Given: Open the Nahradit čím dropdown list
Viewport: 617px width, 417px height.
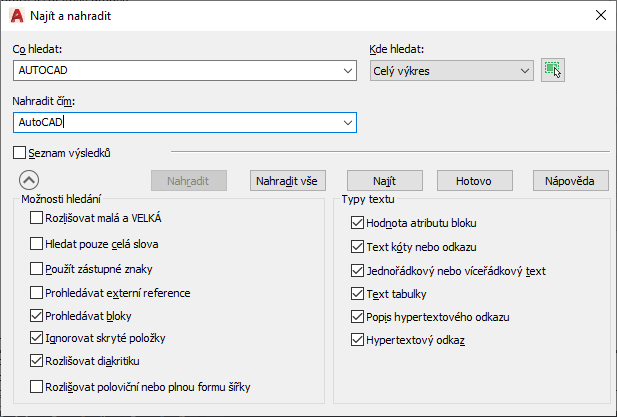Looking at the screenshot, I should click(x=348, y=122).
